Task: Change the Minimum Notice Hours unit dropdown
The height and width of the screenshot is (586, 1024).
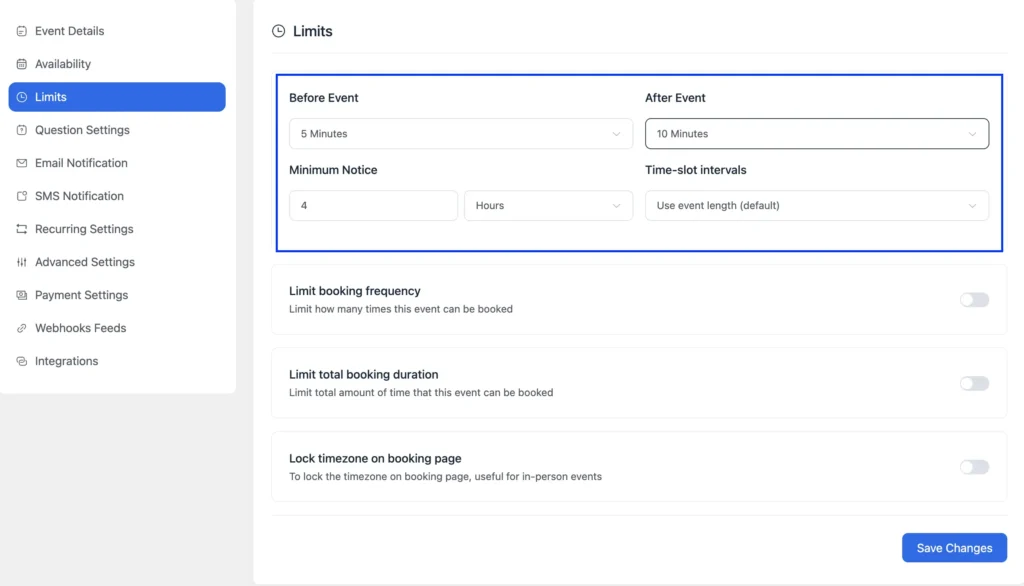Action: [x=548, y=206]
